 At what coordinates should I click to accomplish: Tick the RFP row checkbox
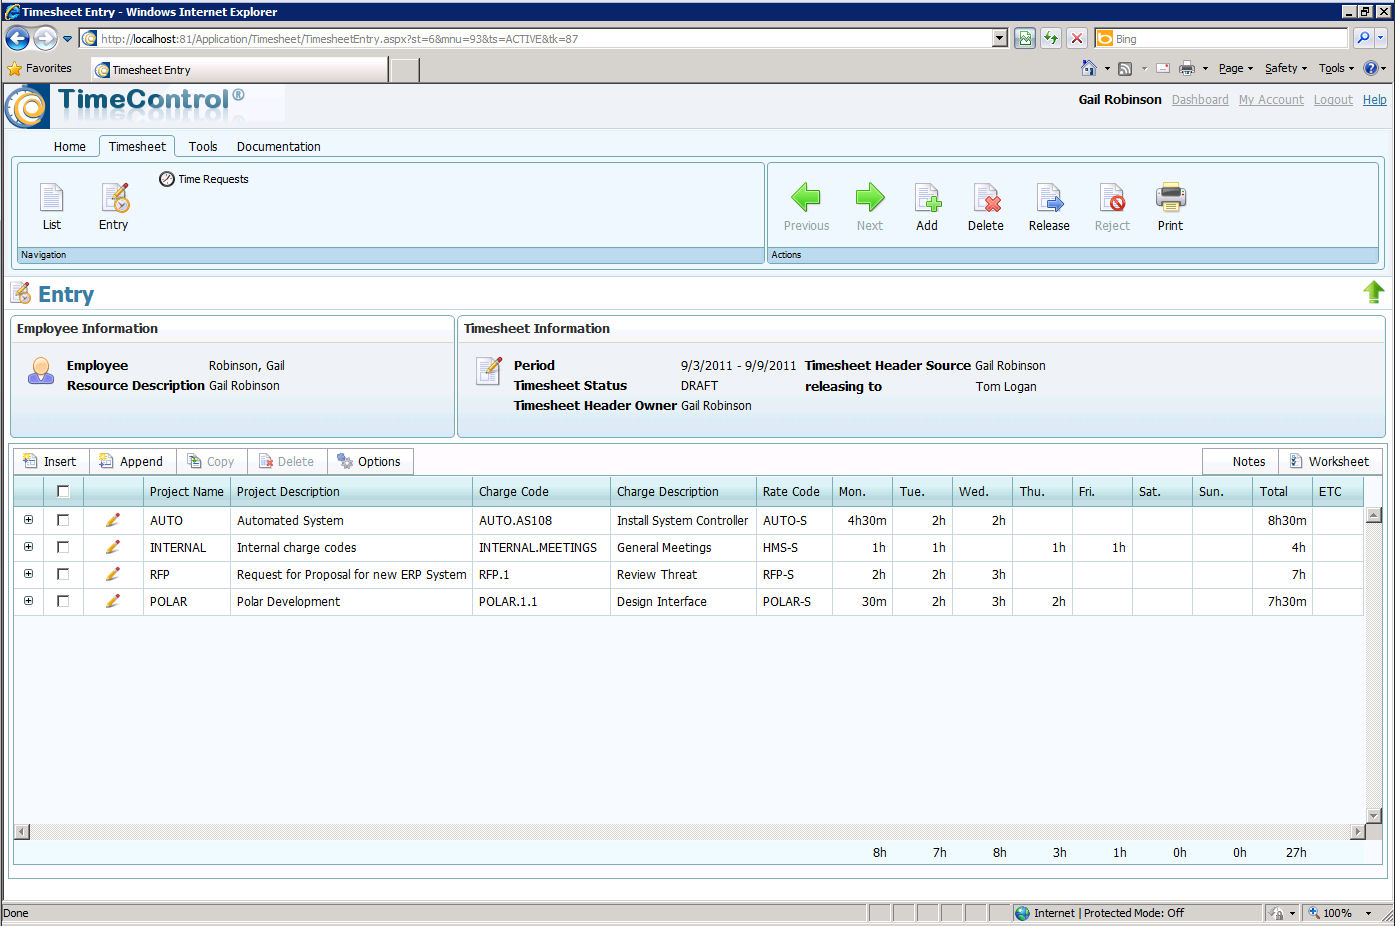pyautogui.click(x=63, y=574)
